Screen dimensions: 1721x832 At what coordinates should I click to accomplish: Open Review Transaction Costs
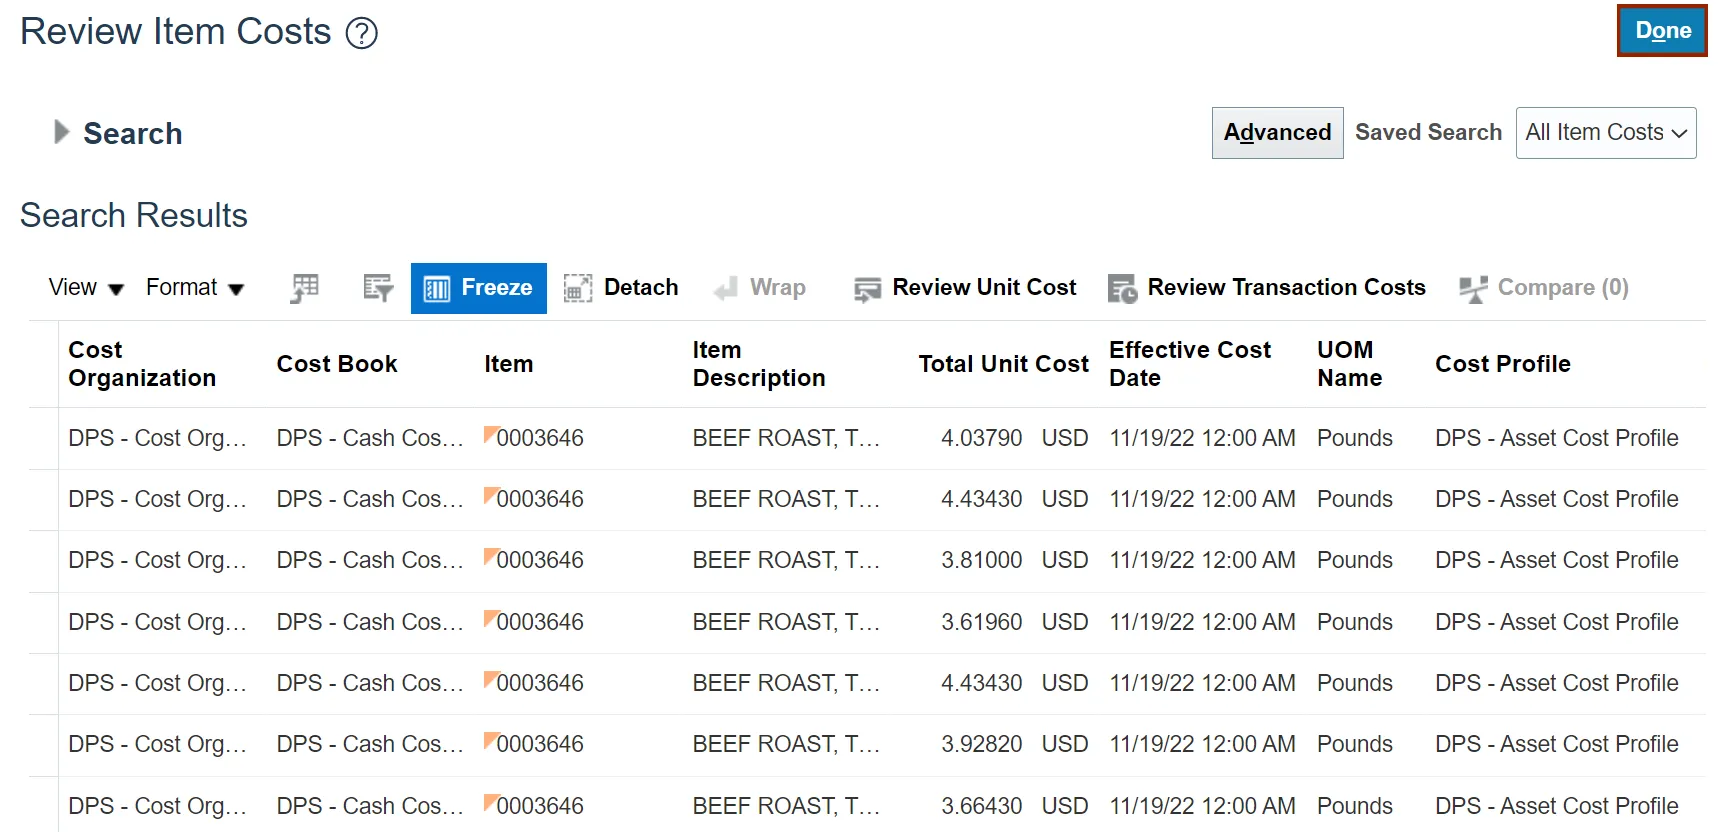[x=1267, y=288]
